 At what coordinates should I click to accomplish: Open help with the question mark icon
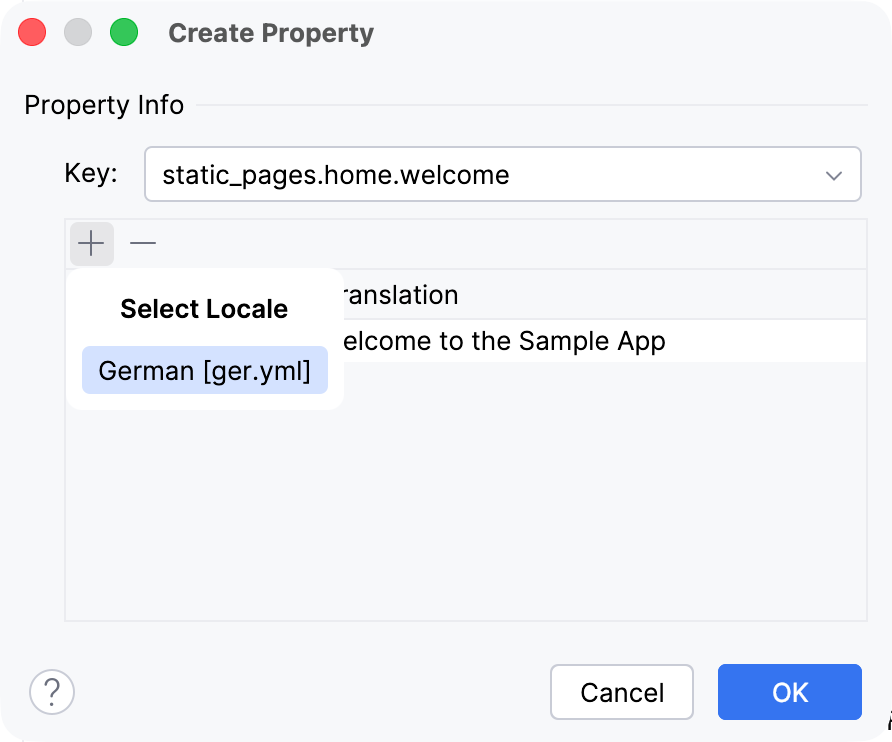[52, 692]
